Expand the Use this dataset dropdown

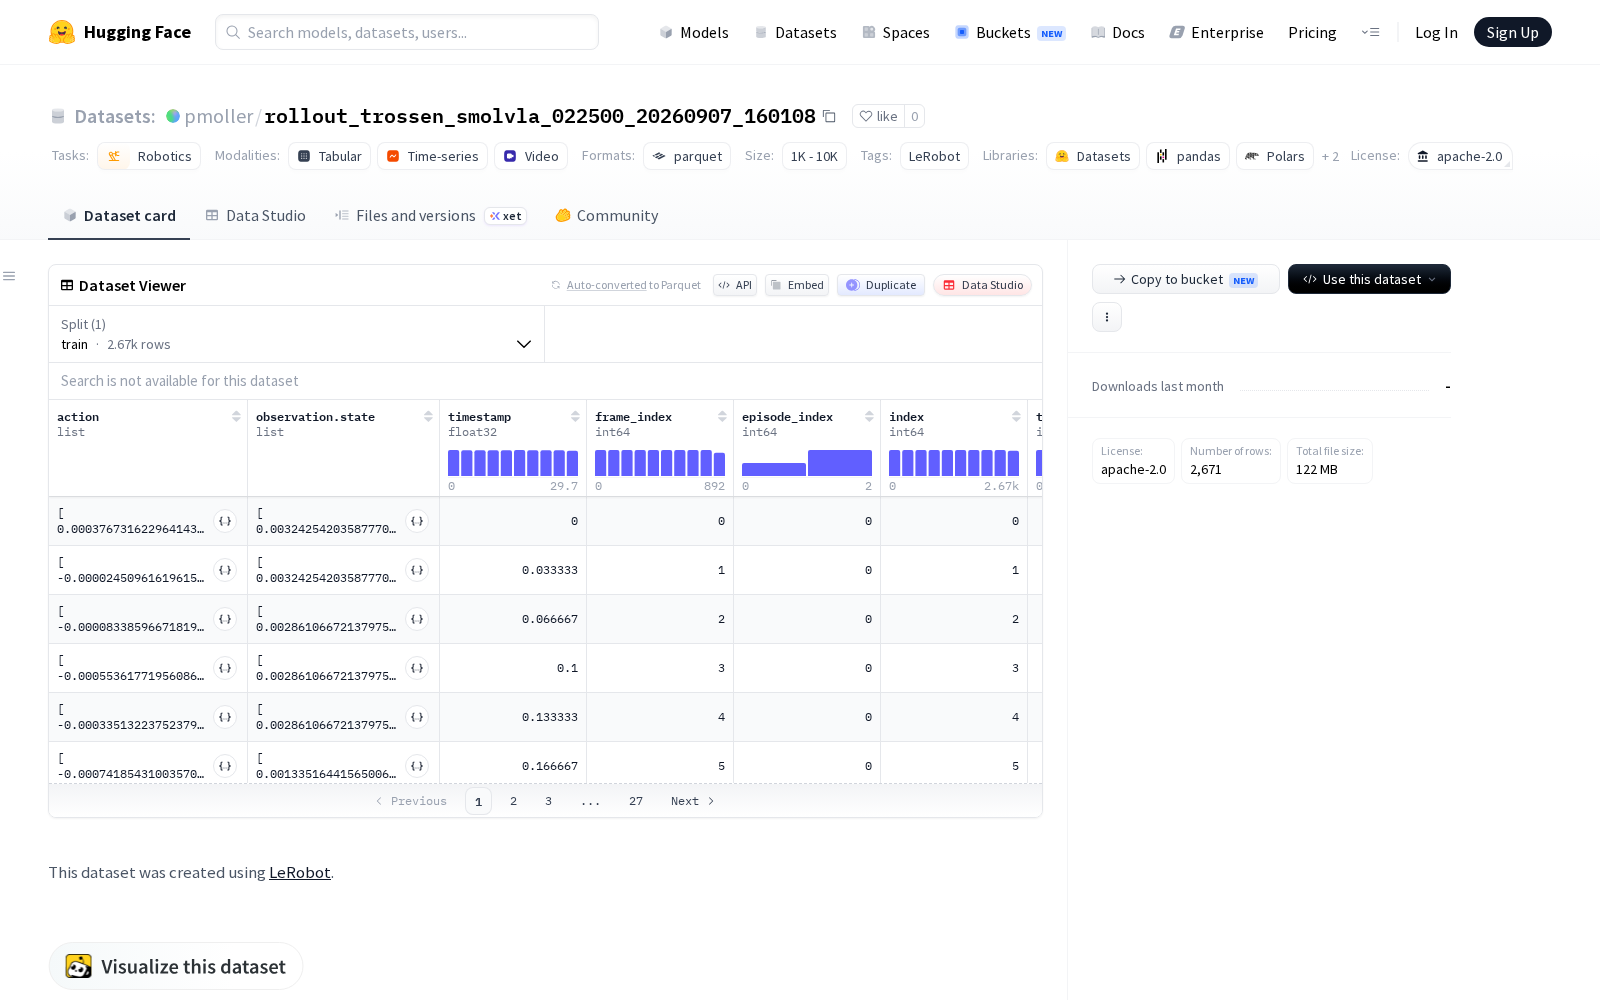(1369, 279)
